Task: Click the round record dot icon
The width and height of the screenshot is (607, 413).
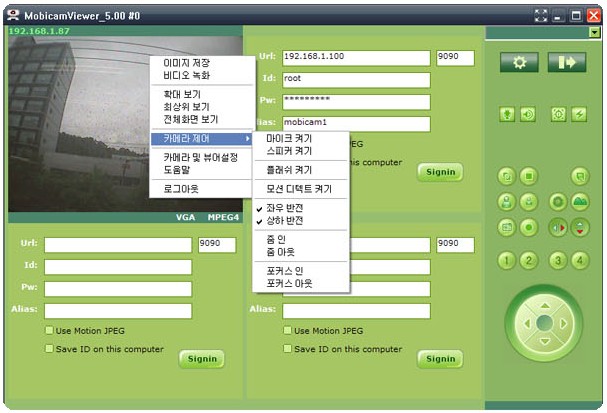Action: click(529, 227)
